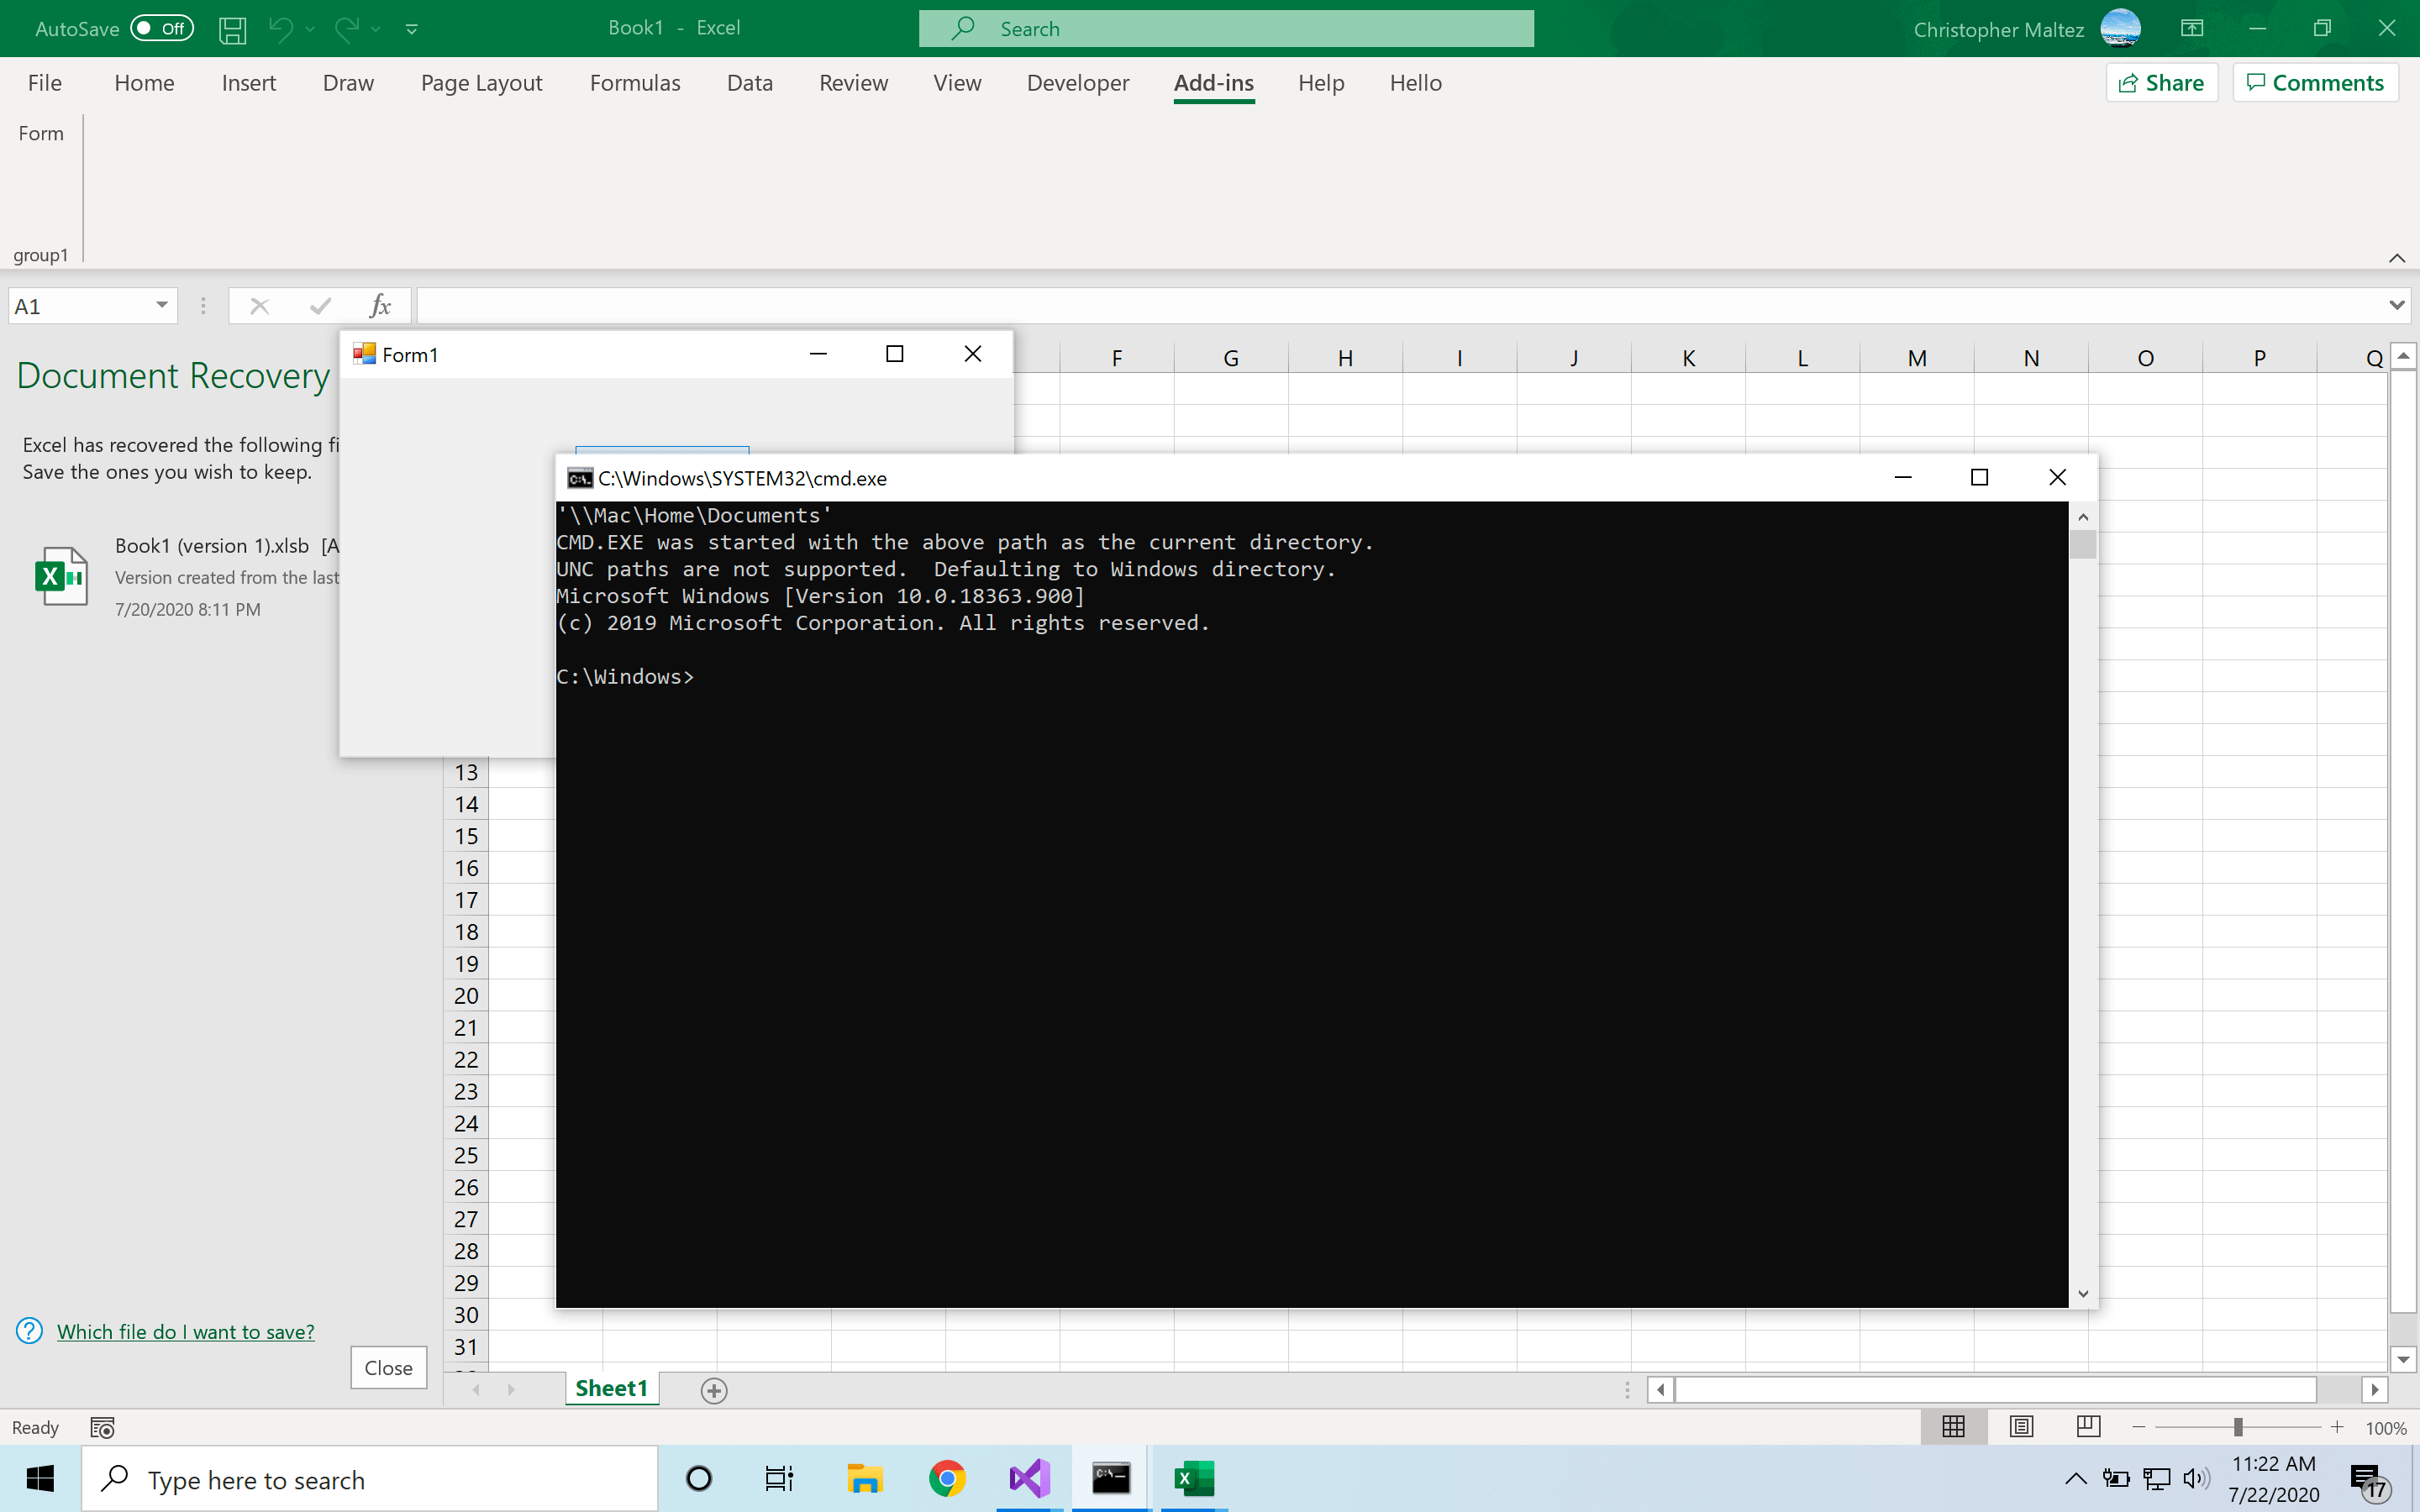The height and width of the screenshot is (1512, 2420).
Task: Open the Developer tab
Action: [x=1077, y=83]
